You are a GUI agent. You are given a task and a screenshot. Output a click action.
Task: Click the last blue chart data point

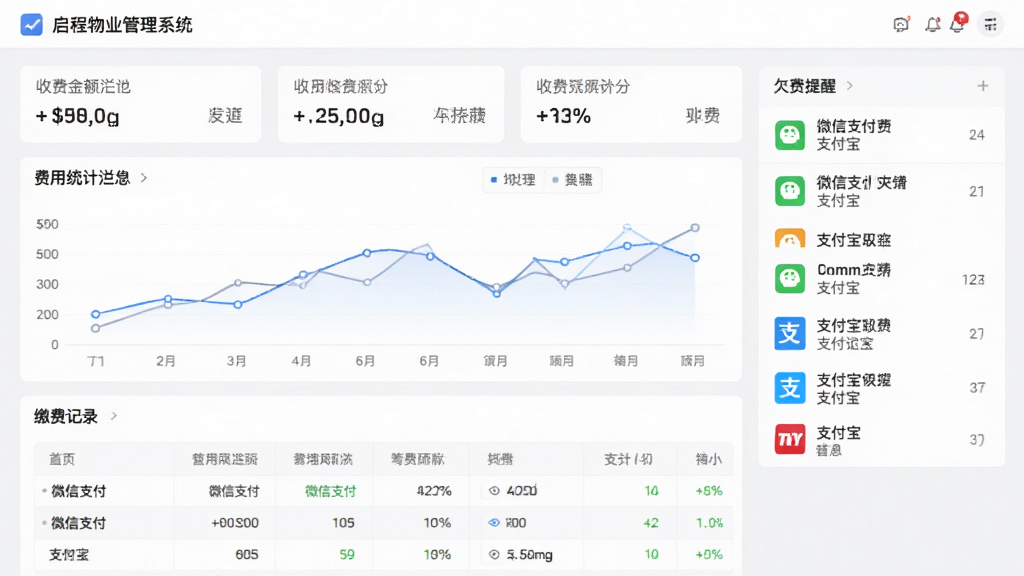tap(695, 258)
